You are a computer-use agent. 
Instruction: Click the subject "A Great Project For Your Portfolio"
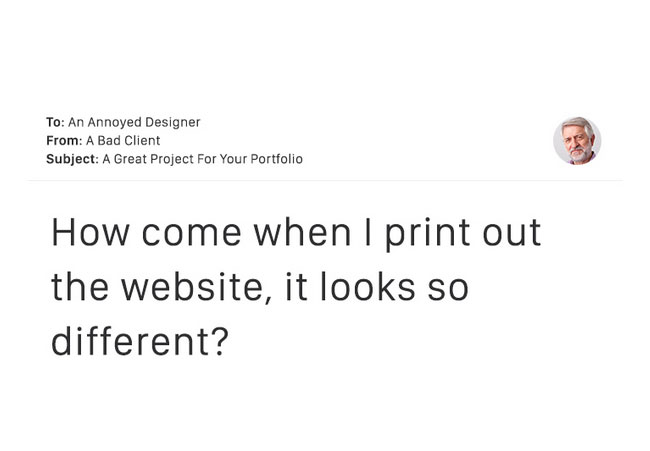click(x=202, y=159)
